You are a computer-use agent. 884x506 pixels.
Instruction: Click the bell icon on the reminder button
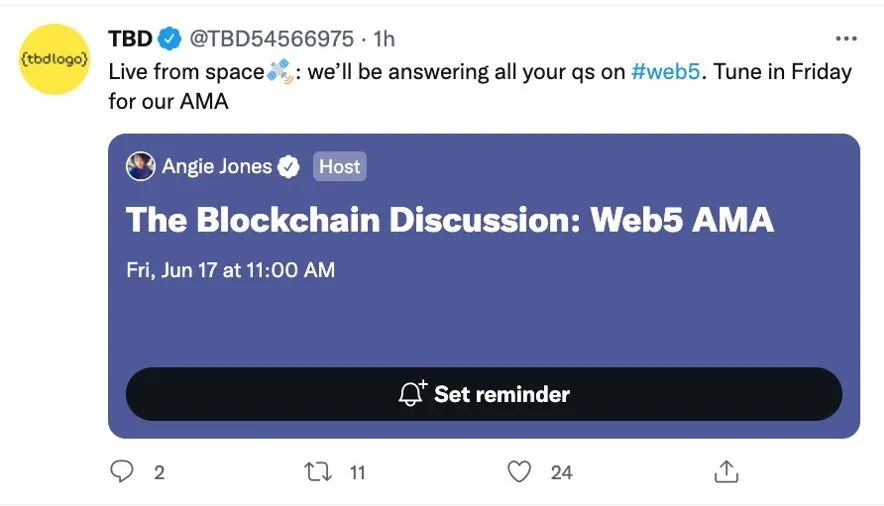tap(412, 394)
